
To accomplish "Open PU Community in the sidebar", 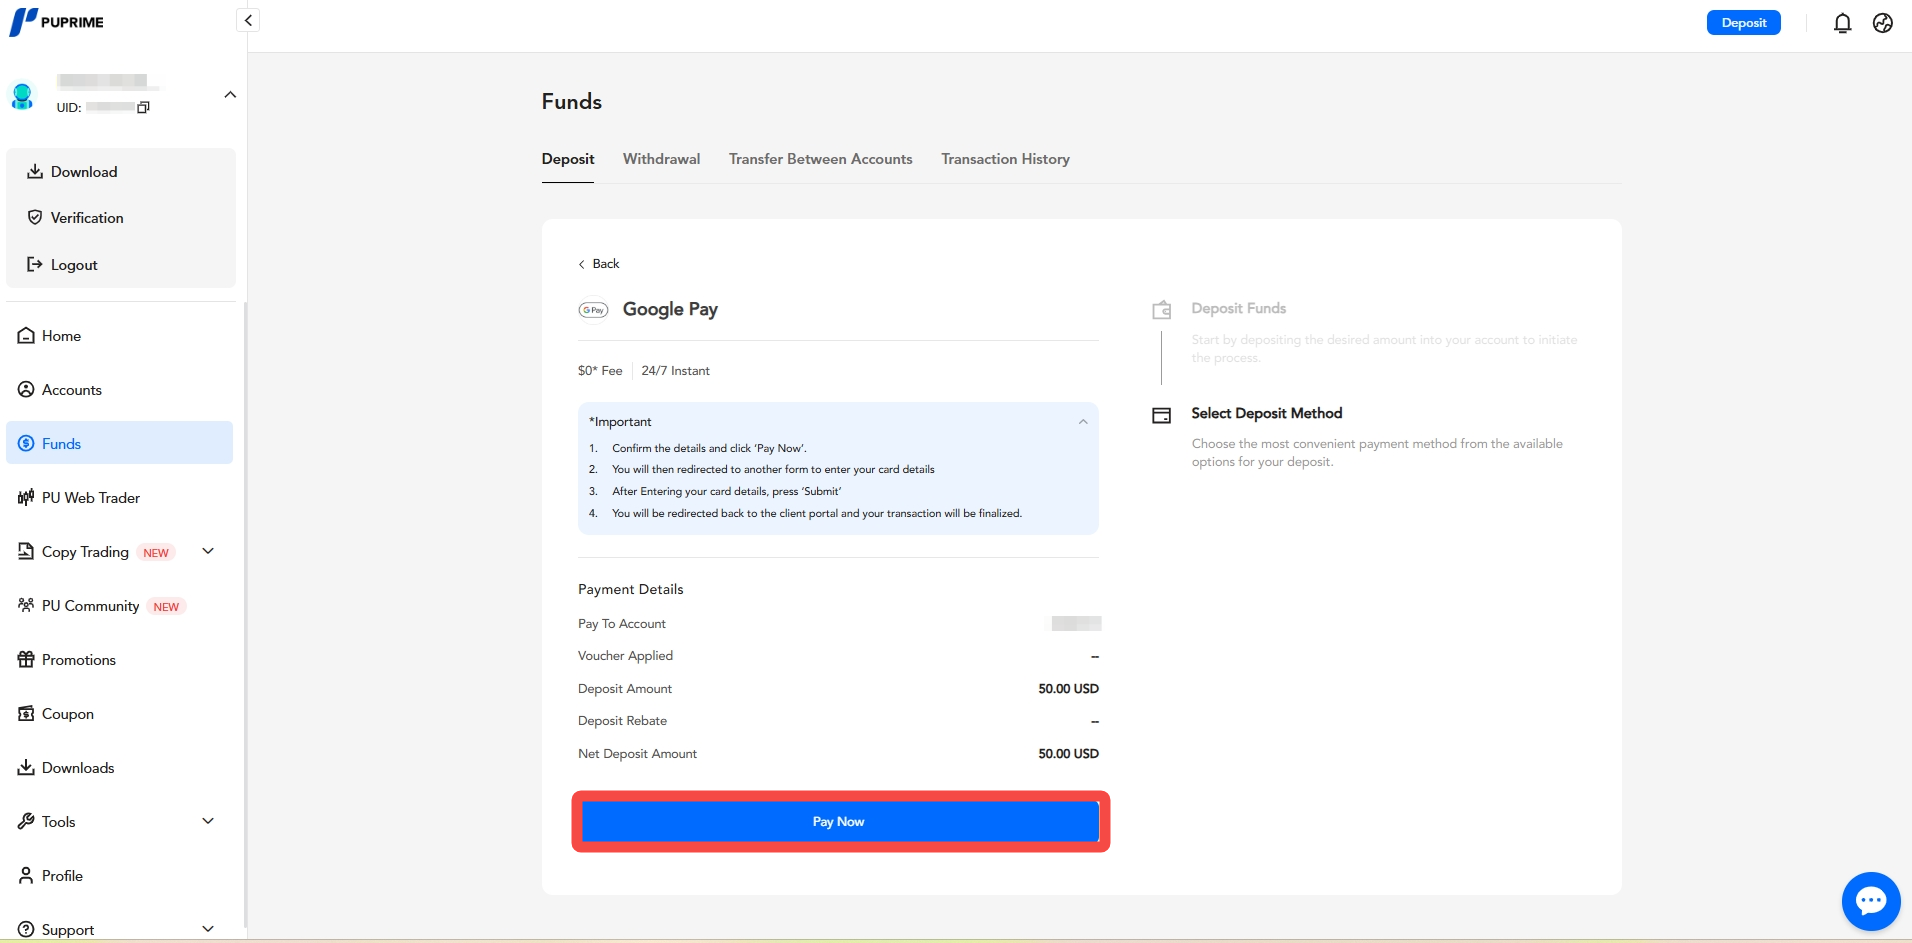I will (x=119, y=606).
